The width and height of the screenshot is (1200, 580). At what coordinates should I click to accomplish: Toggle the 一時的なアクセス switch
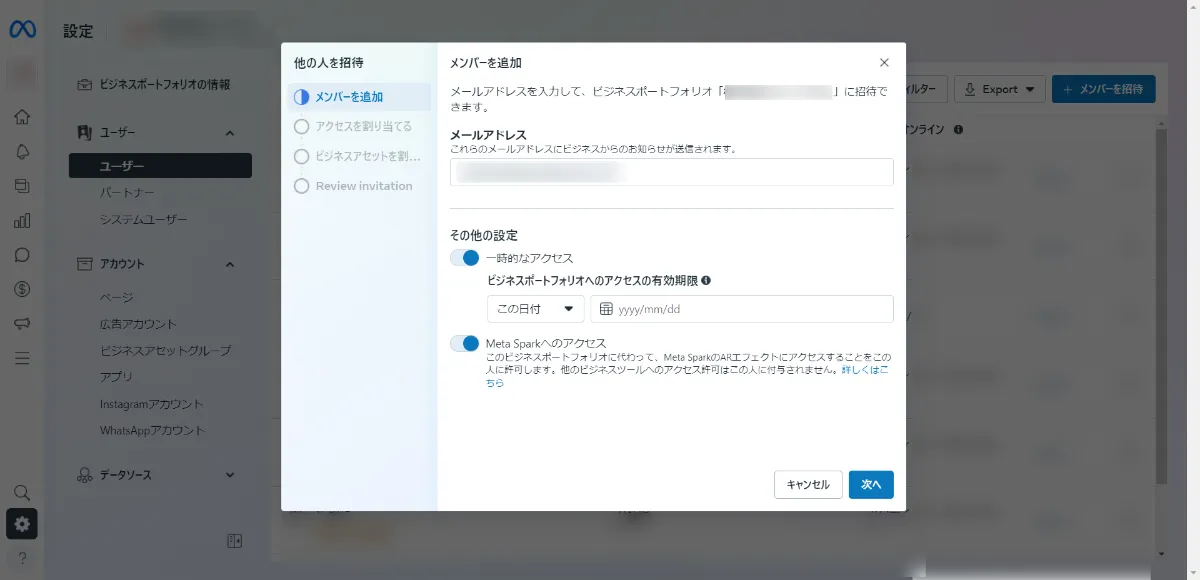[465, 258]
